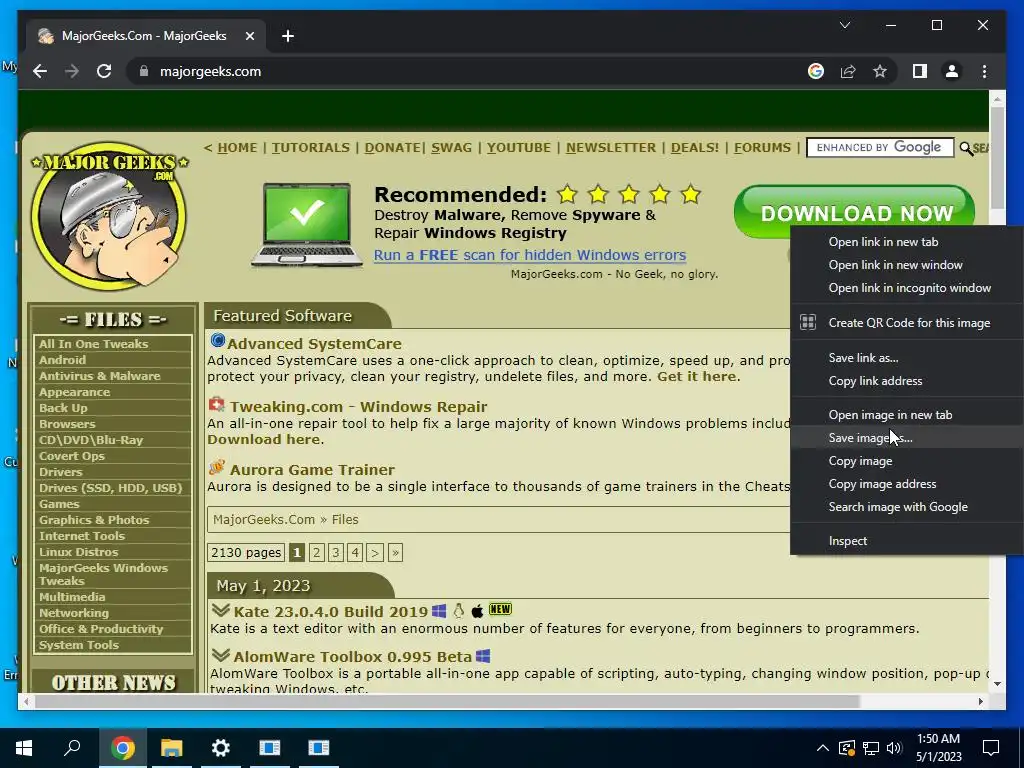The width and height of the screenshot is (1024, 768).
Task: Open the Google icon in address bar
Action: (816, 71)
